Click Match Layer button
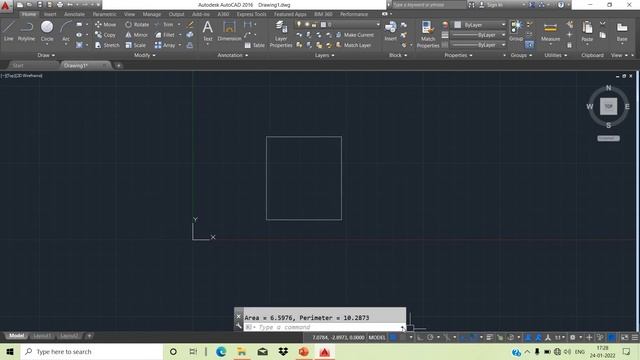This screenshot has height=360, width=640. [x=353, y=45]
